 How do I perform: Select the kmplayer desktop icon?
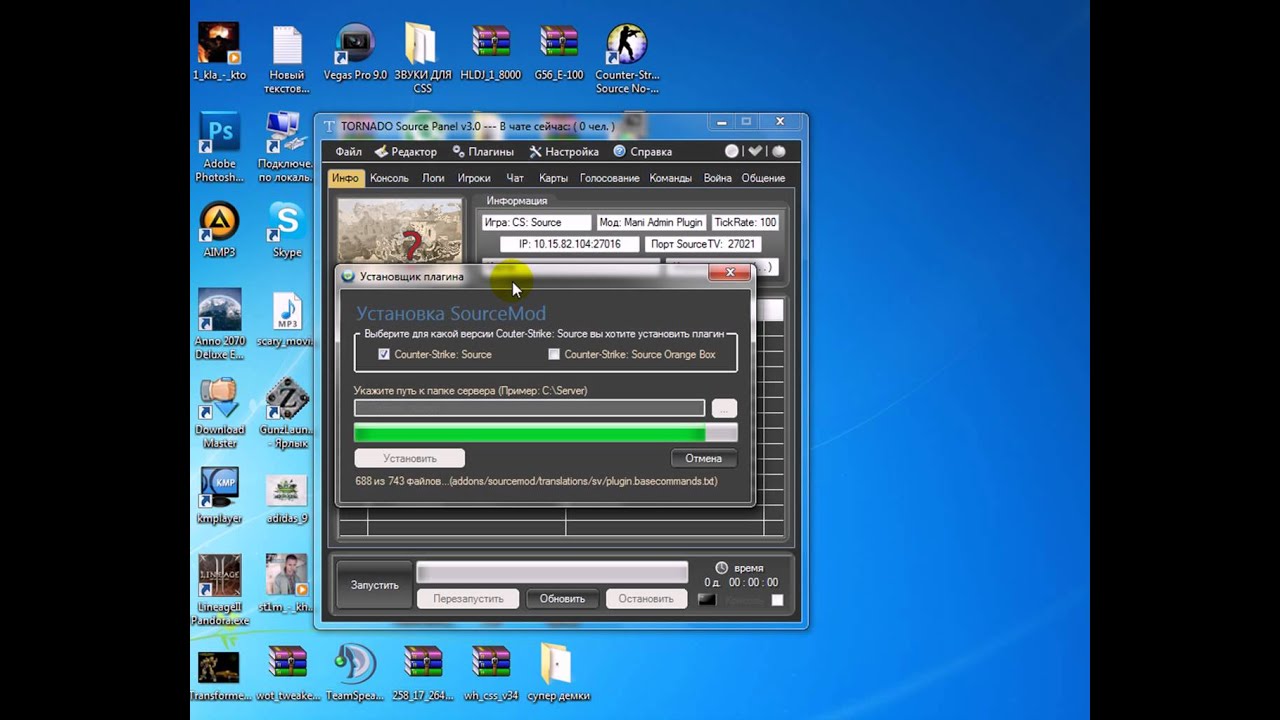pos(219,496)
